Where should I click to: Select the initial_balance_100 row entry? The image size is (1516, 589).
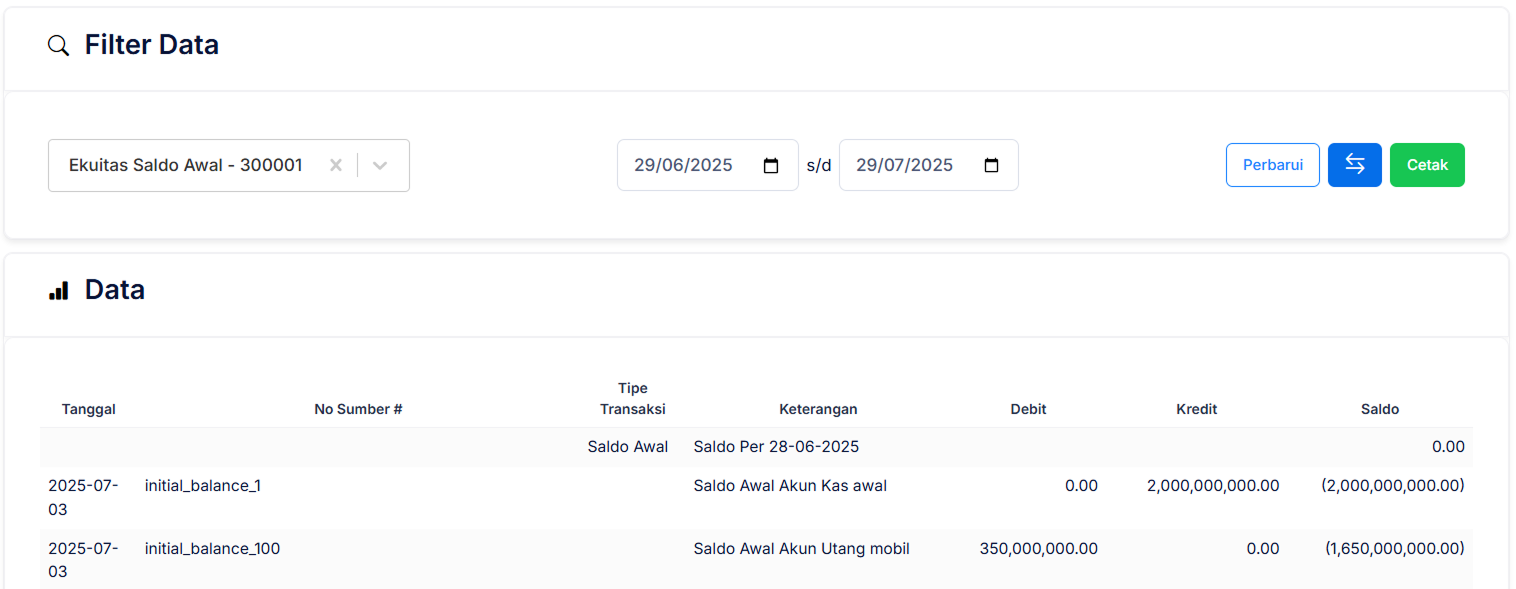point(212,549)
